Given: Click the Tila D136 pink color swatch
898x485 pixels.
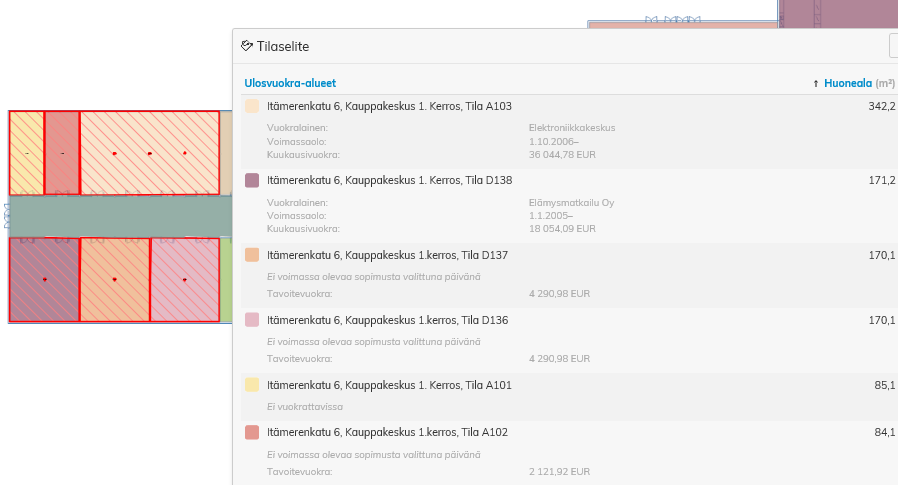Looking at the screenshot, I should tap(252, 320).
